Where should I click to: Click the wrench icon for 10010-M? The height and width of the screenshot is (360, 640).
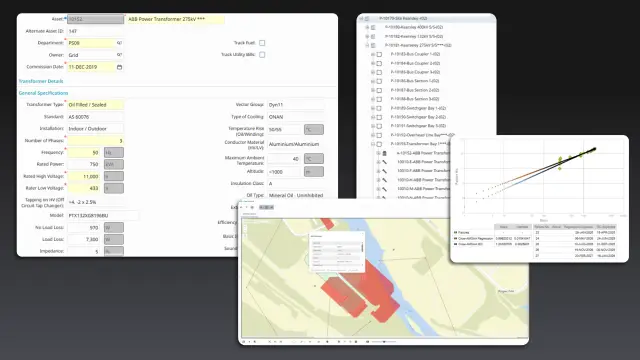384,189
